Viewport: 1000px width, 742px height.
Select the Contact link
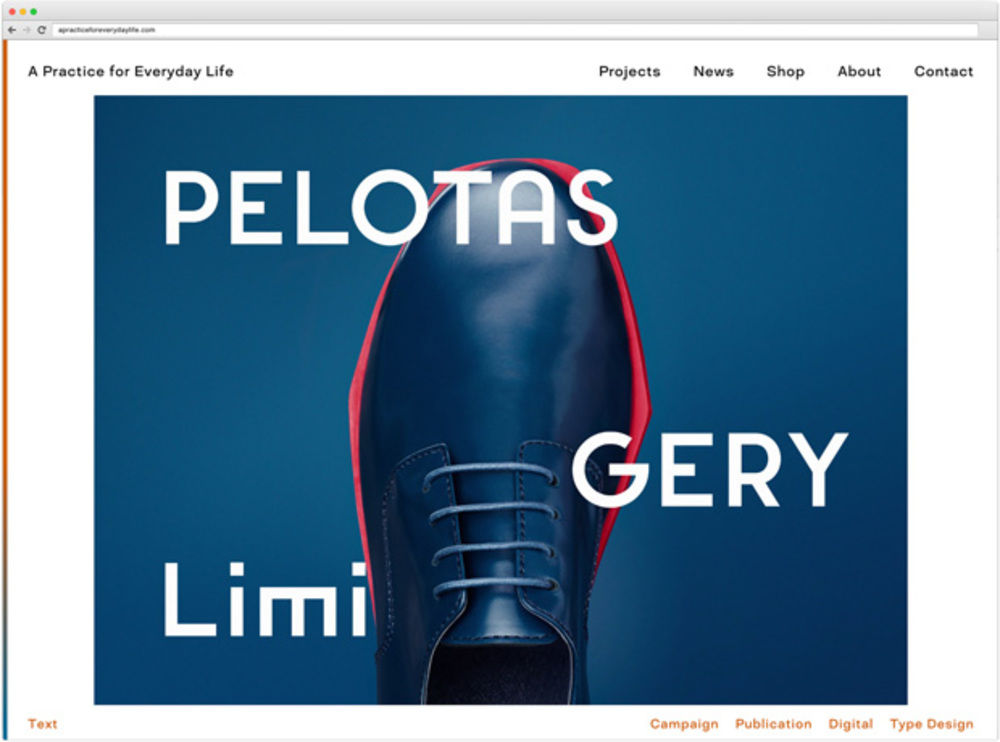944,71
